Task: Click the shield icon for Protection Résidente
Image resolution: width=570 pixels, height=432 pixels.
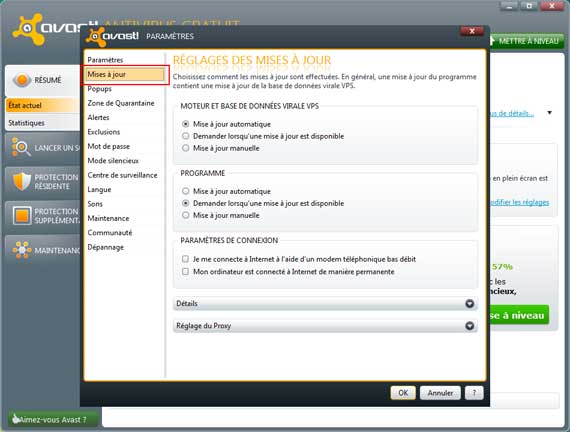Action: click(x=22, y=181)
